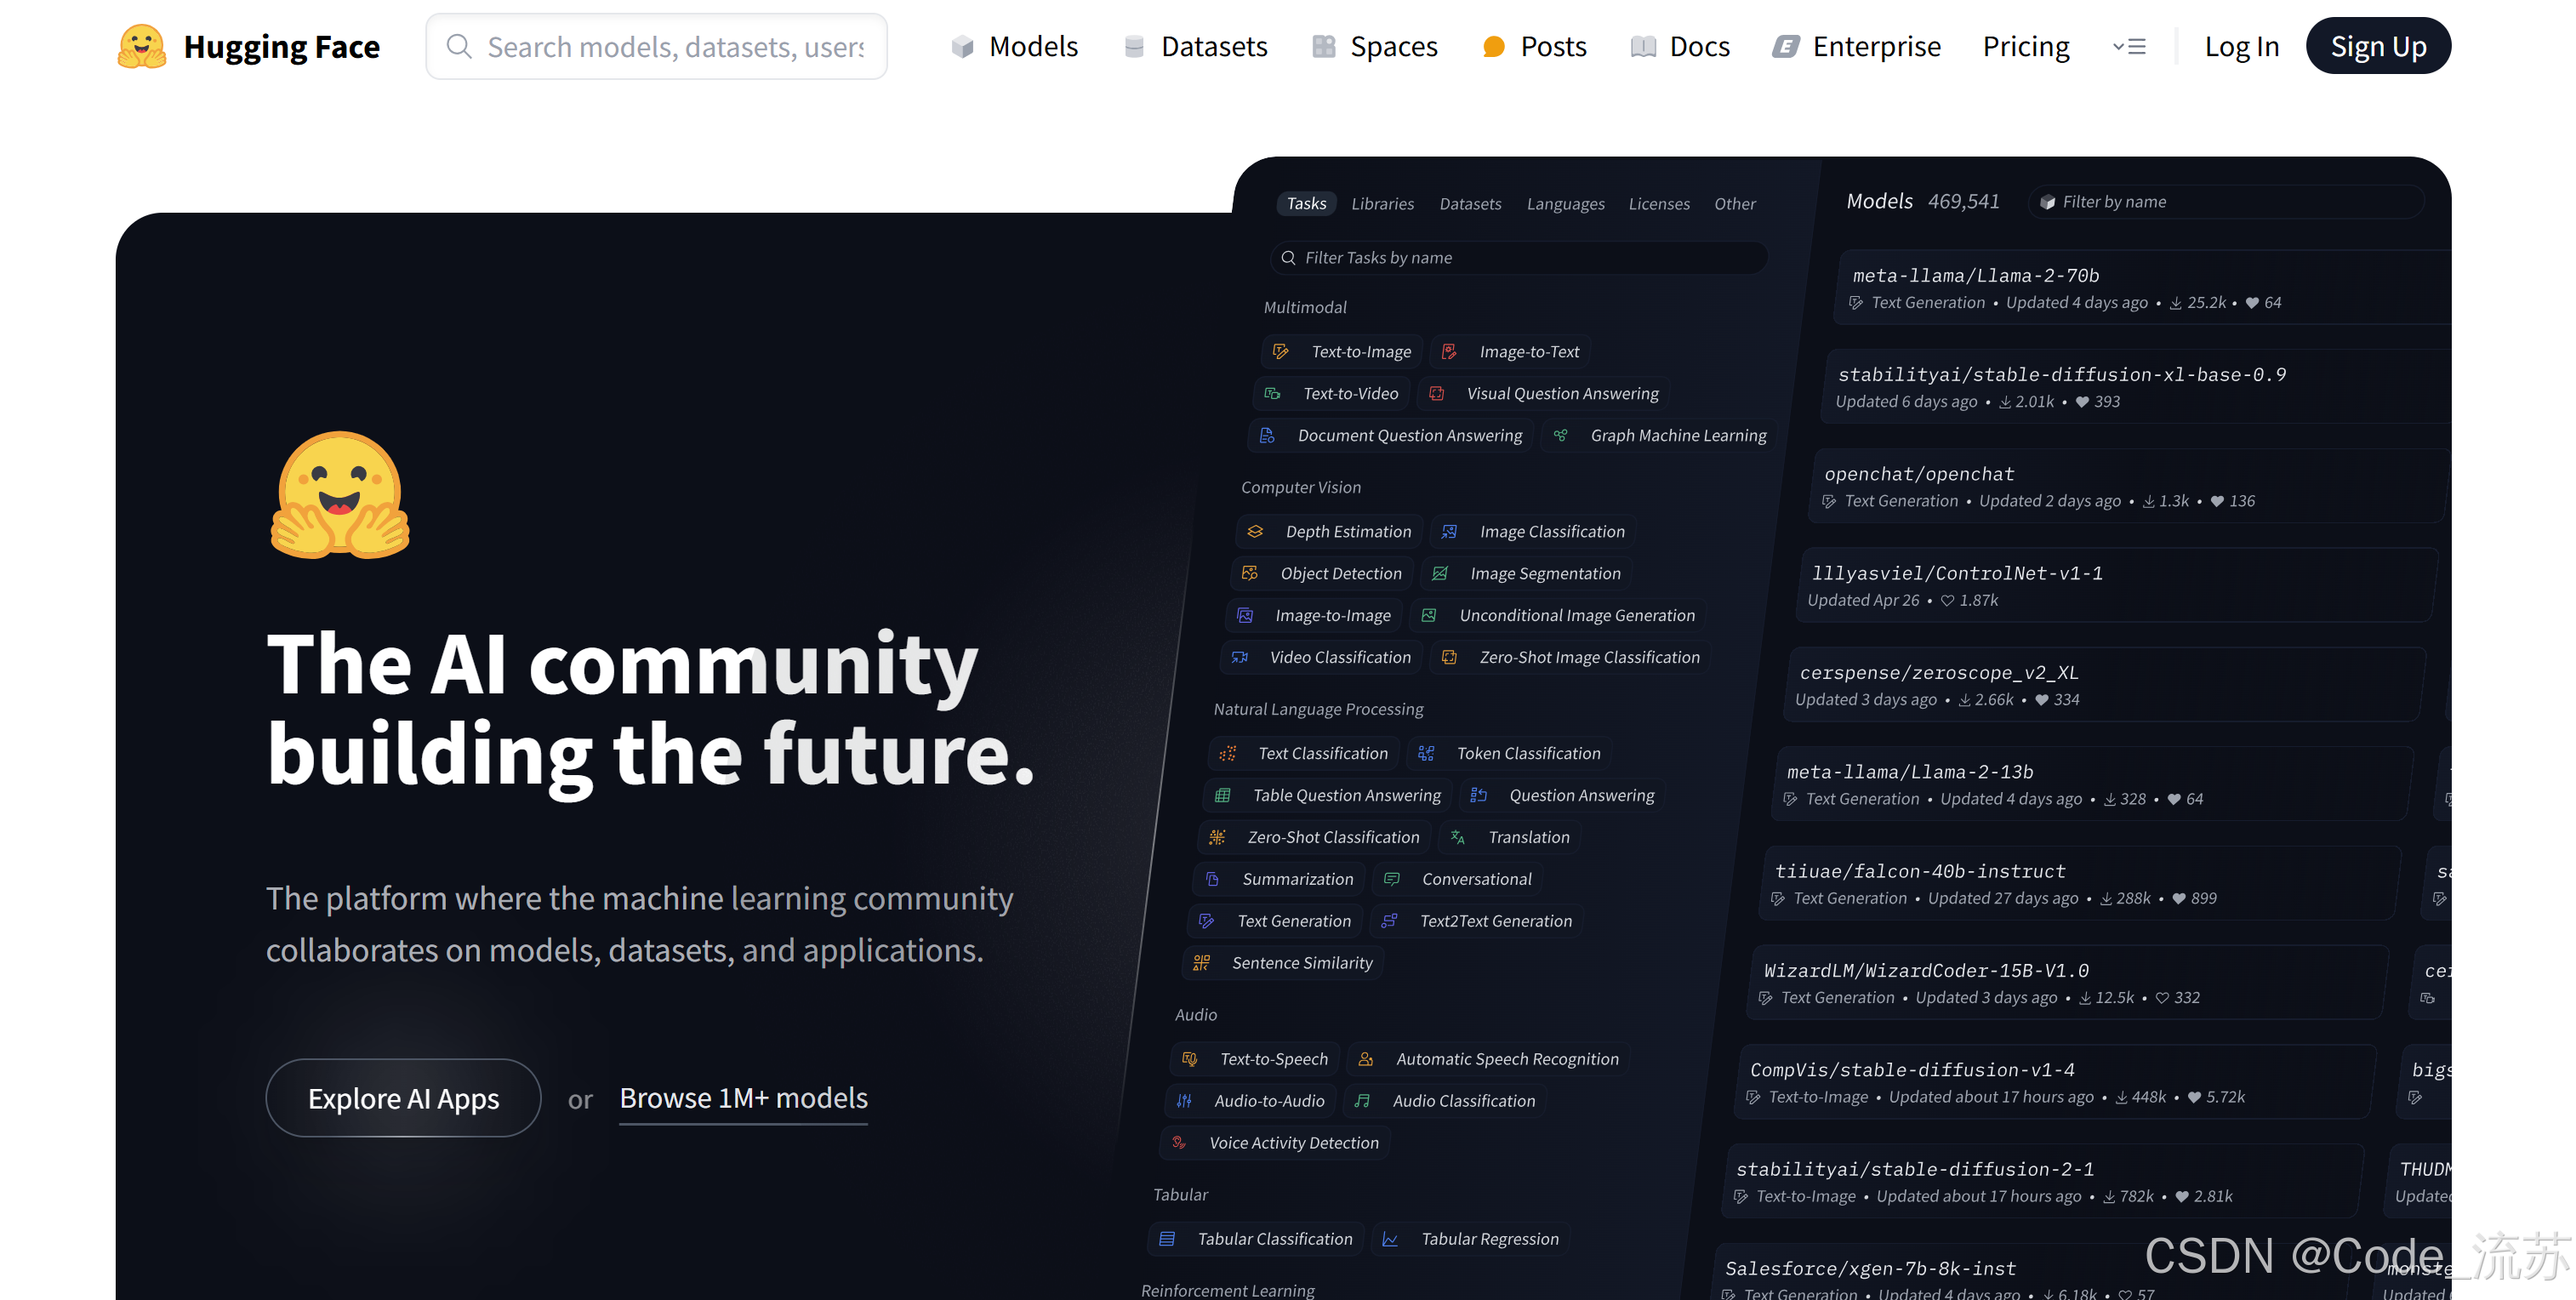Click the orange Posts dot icon
Viewport: 2576px width, 1300px height.
1493,47
